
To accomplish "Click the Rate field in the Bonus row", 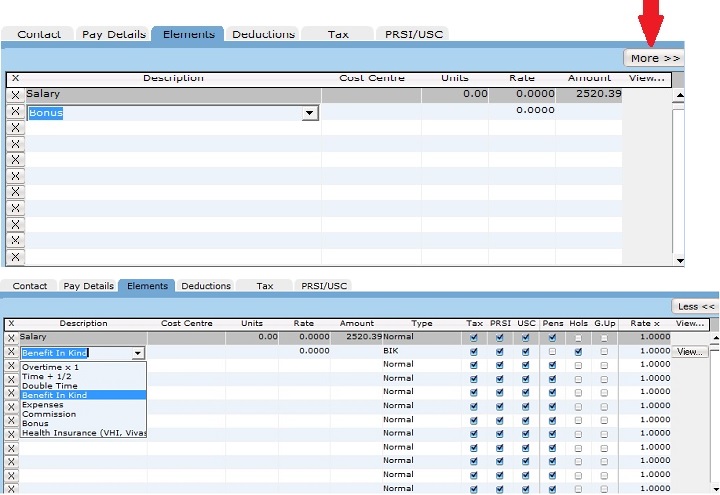I will (521, 112).
